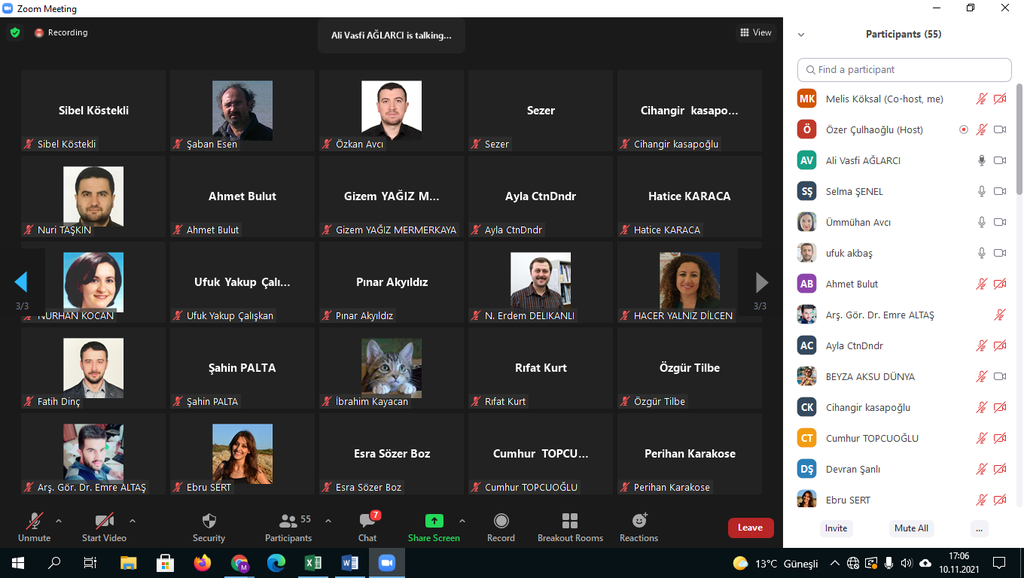Expand the arrow next to Participants button

[x=328, y=521]
